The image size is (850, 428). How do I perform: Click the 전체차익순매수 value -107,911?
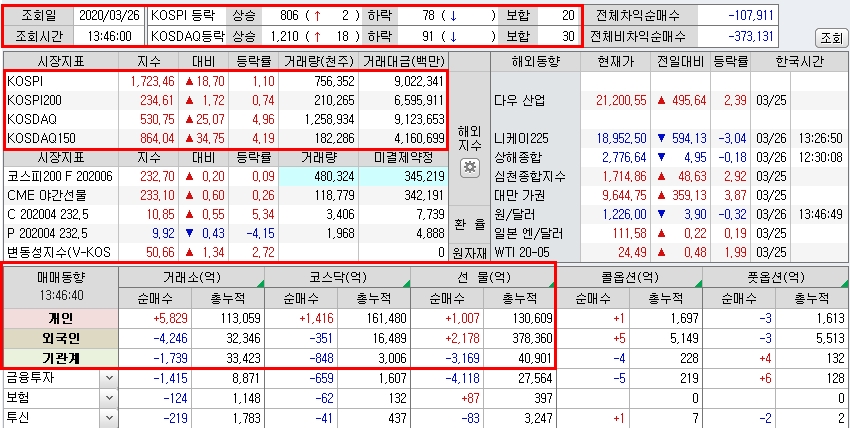738,15
